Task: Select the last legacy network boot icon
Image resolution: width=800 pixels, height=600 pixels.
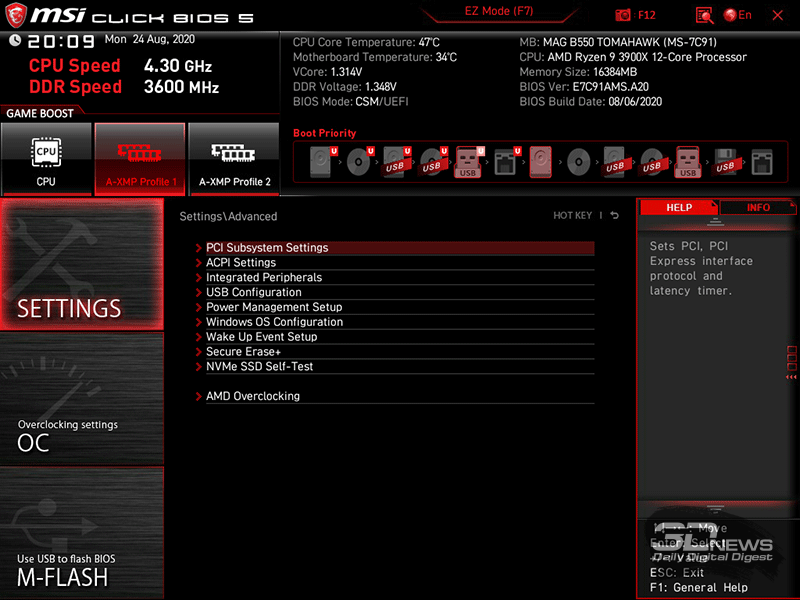Action: point(762,162)
